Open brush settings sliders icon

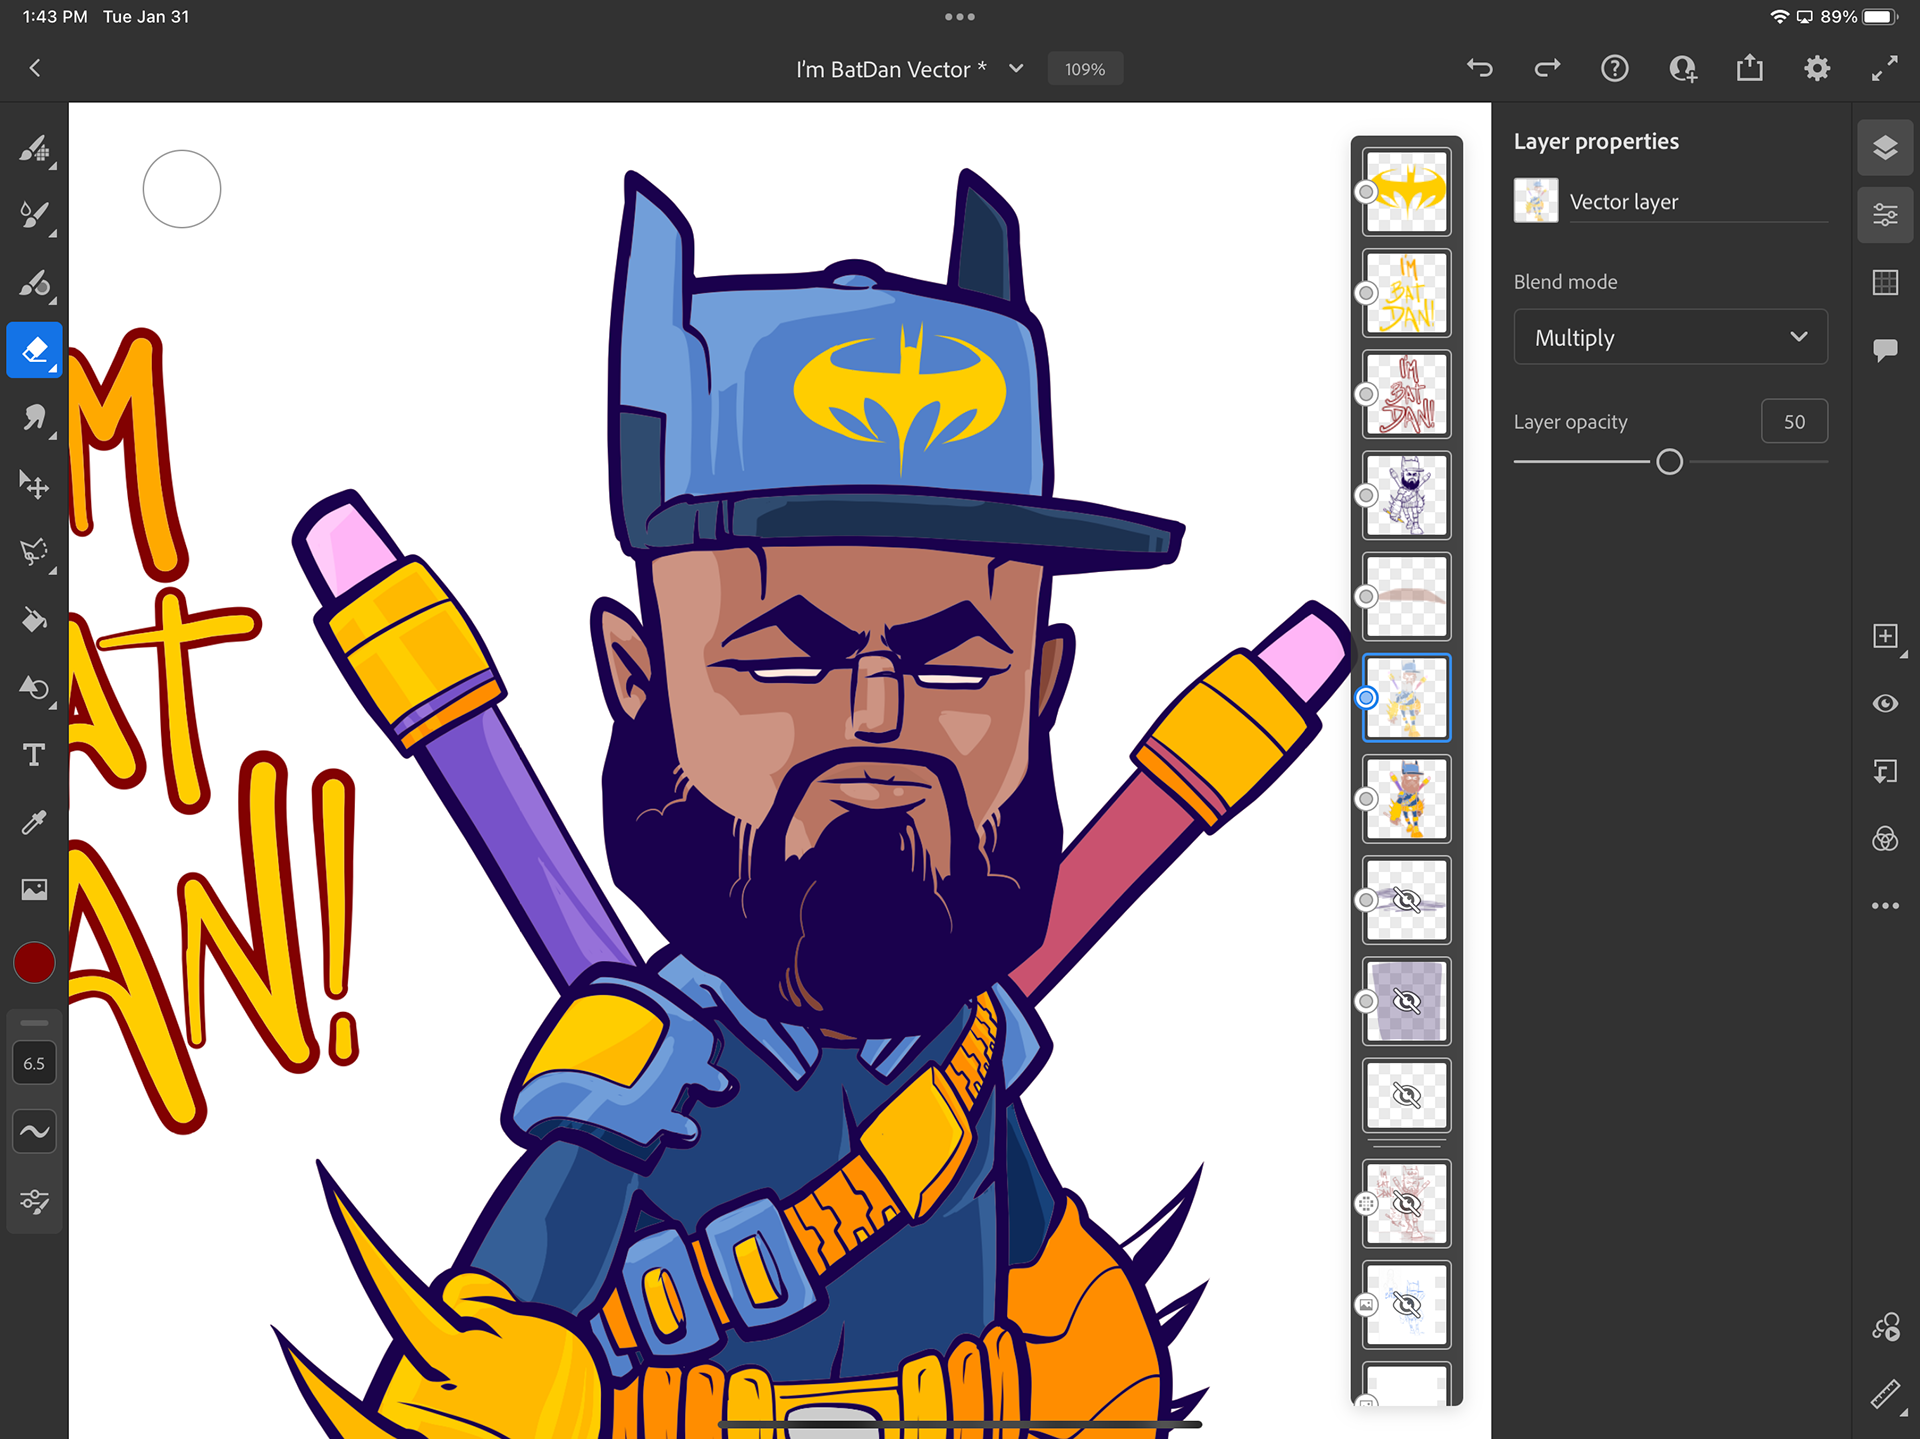pos(34,1201)
